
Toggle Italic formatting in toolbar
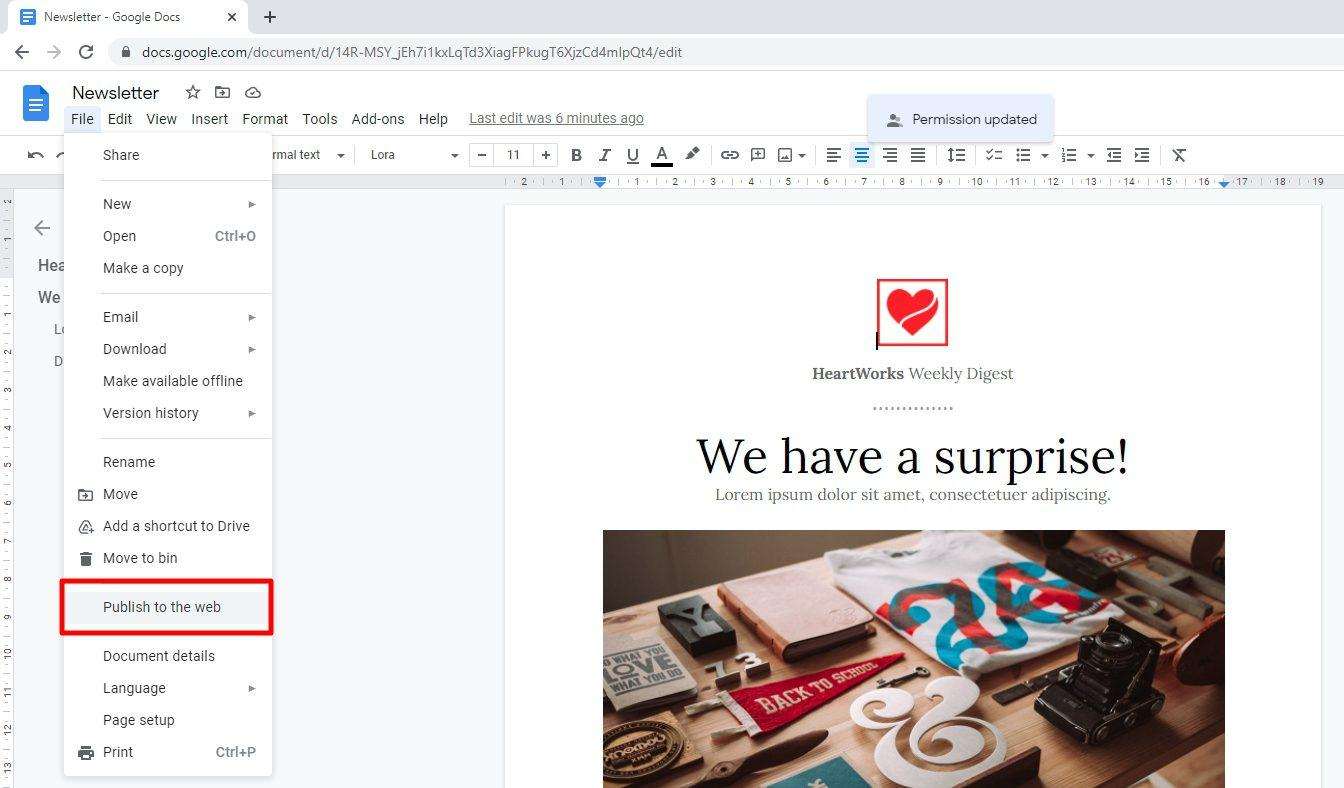[x=604, y=155]
